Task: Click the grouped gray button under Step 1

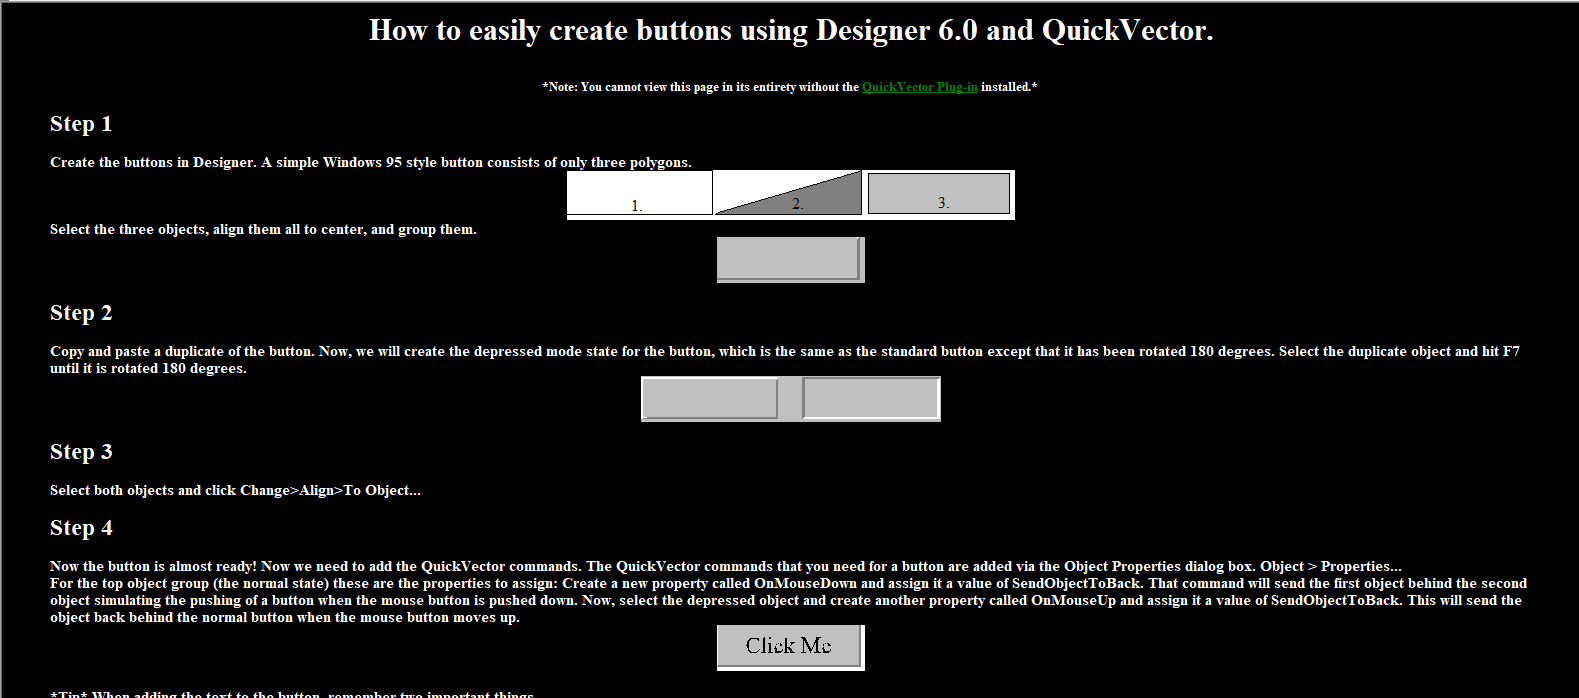Action: 790,260
